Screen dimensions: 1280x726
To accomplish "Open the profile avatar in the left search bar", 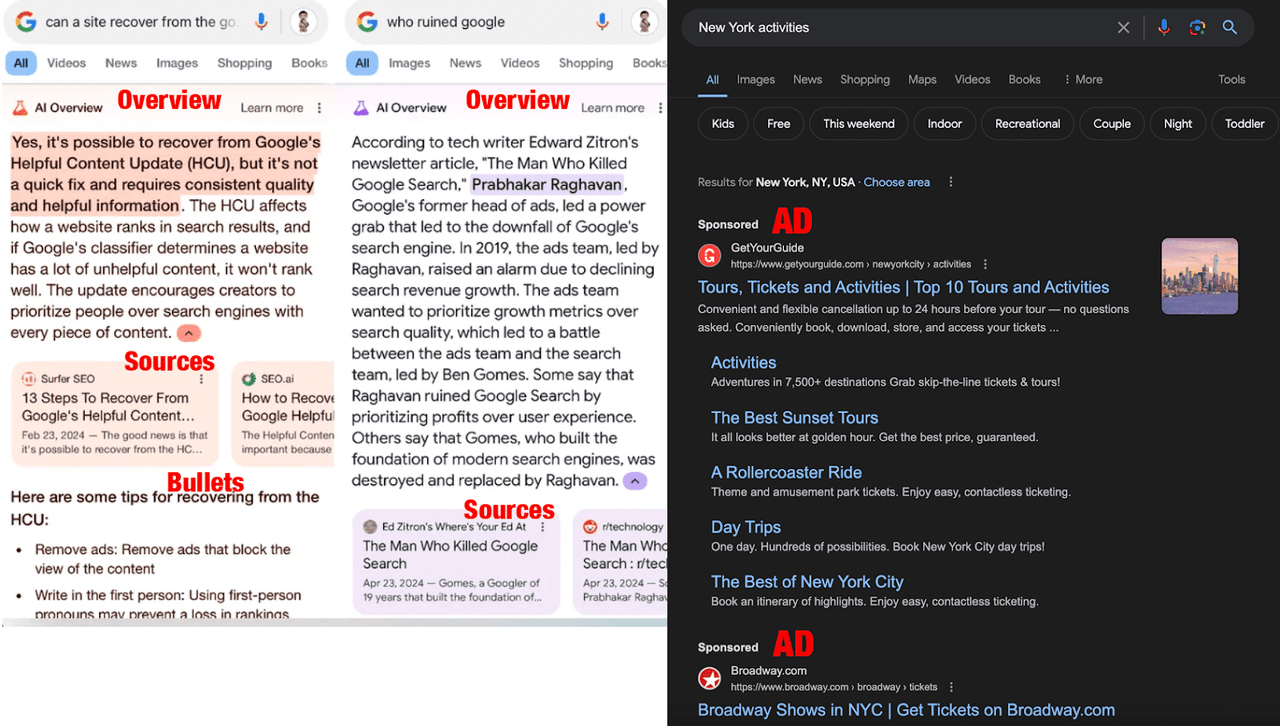I will (303, 21).
